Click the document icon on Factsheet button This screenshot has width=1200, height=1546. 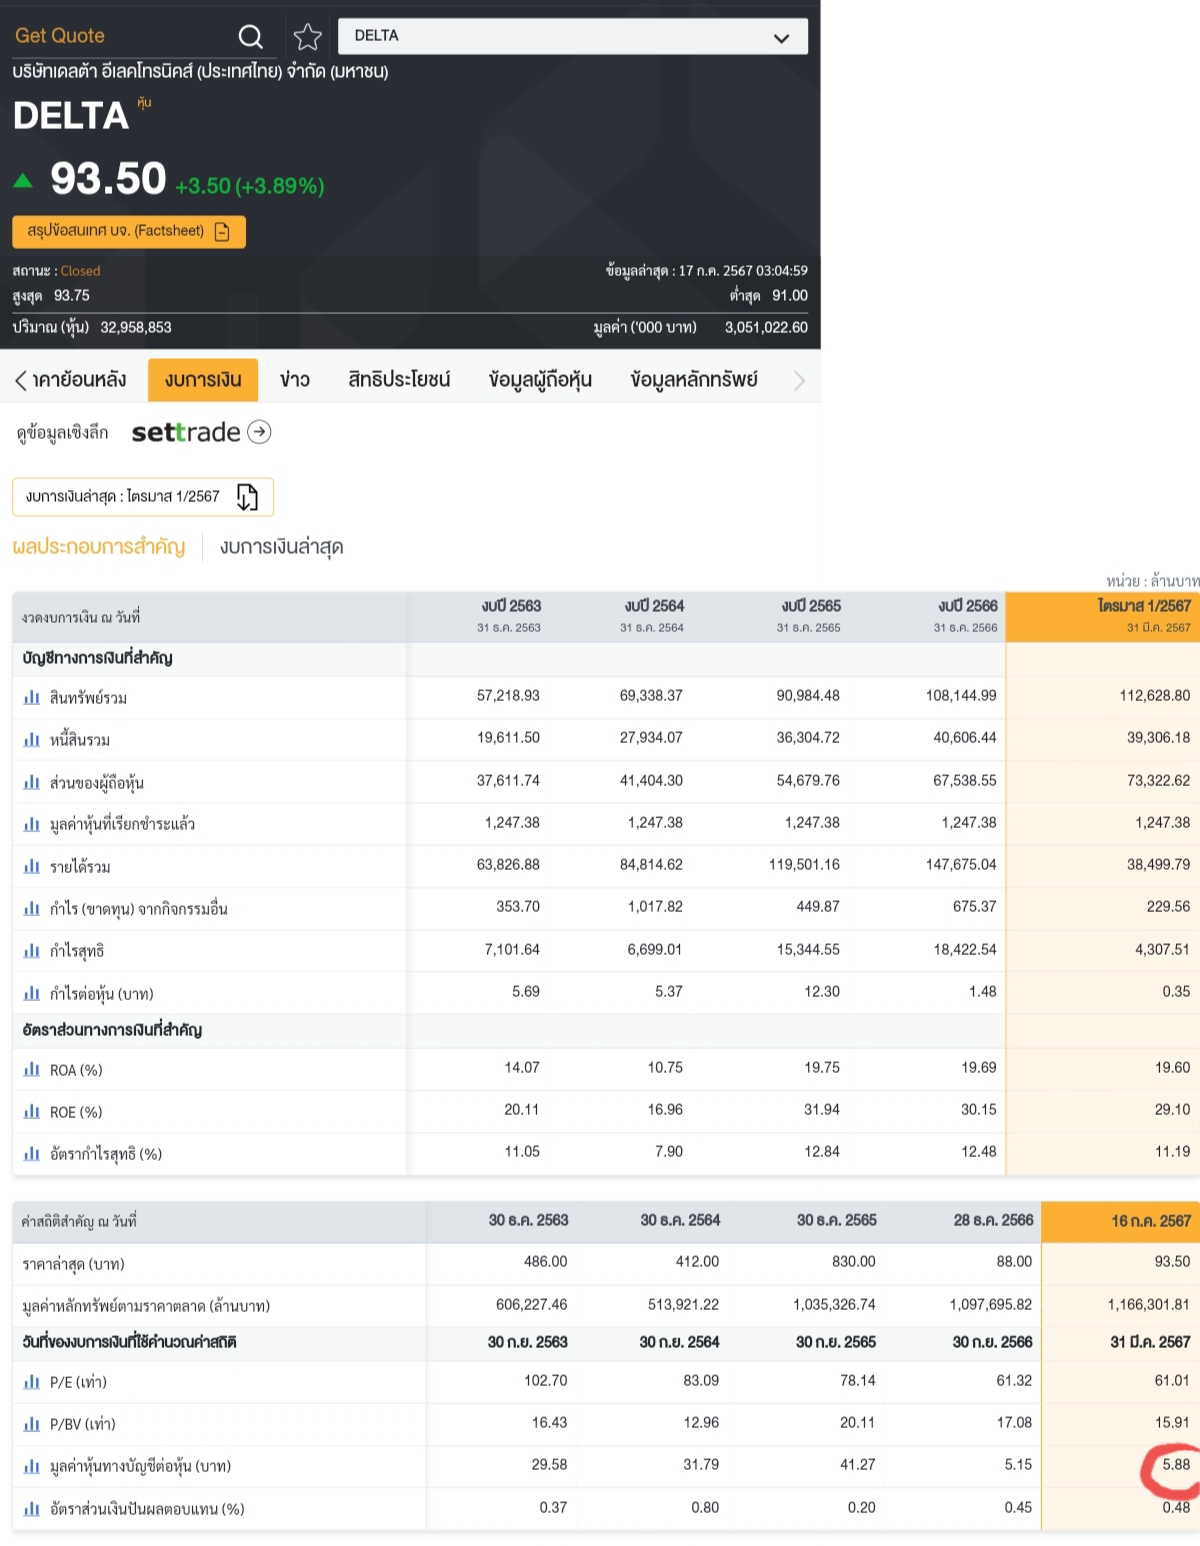click(x=222, y=231)
